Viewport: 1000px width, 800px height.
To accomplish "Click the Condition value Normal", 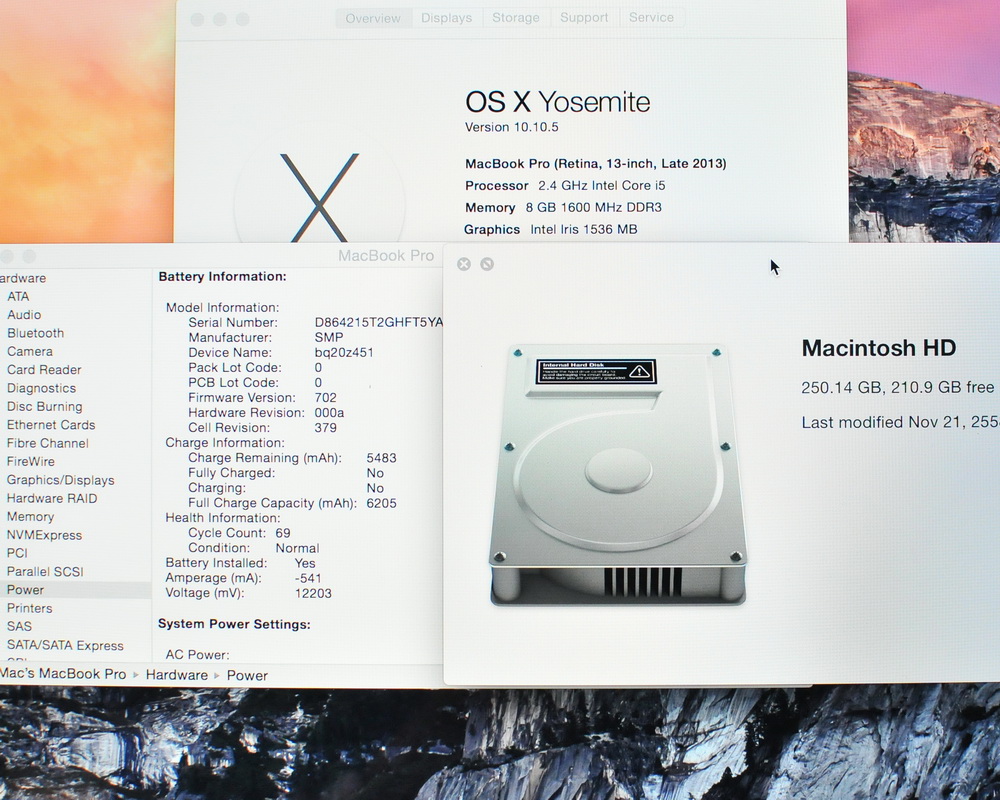I will coord(297,548).
